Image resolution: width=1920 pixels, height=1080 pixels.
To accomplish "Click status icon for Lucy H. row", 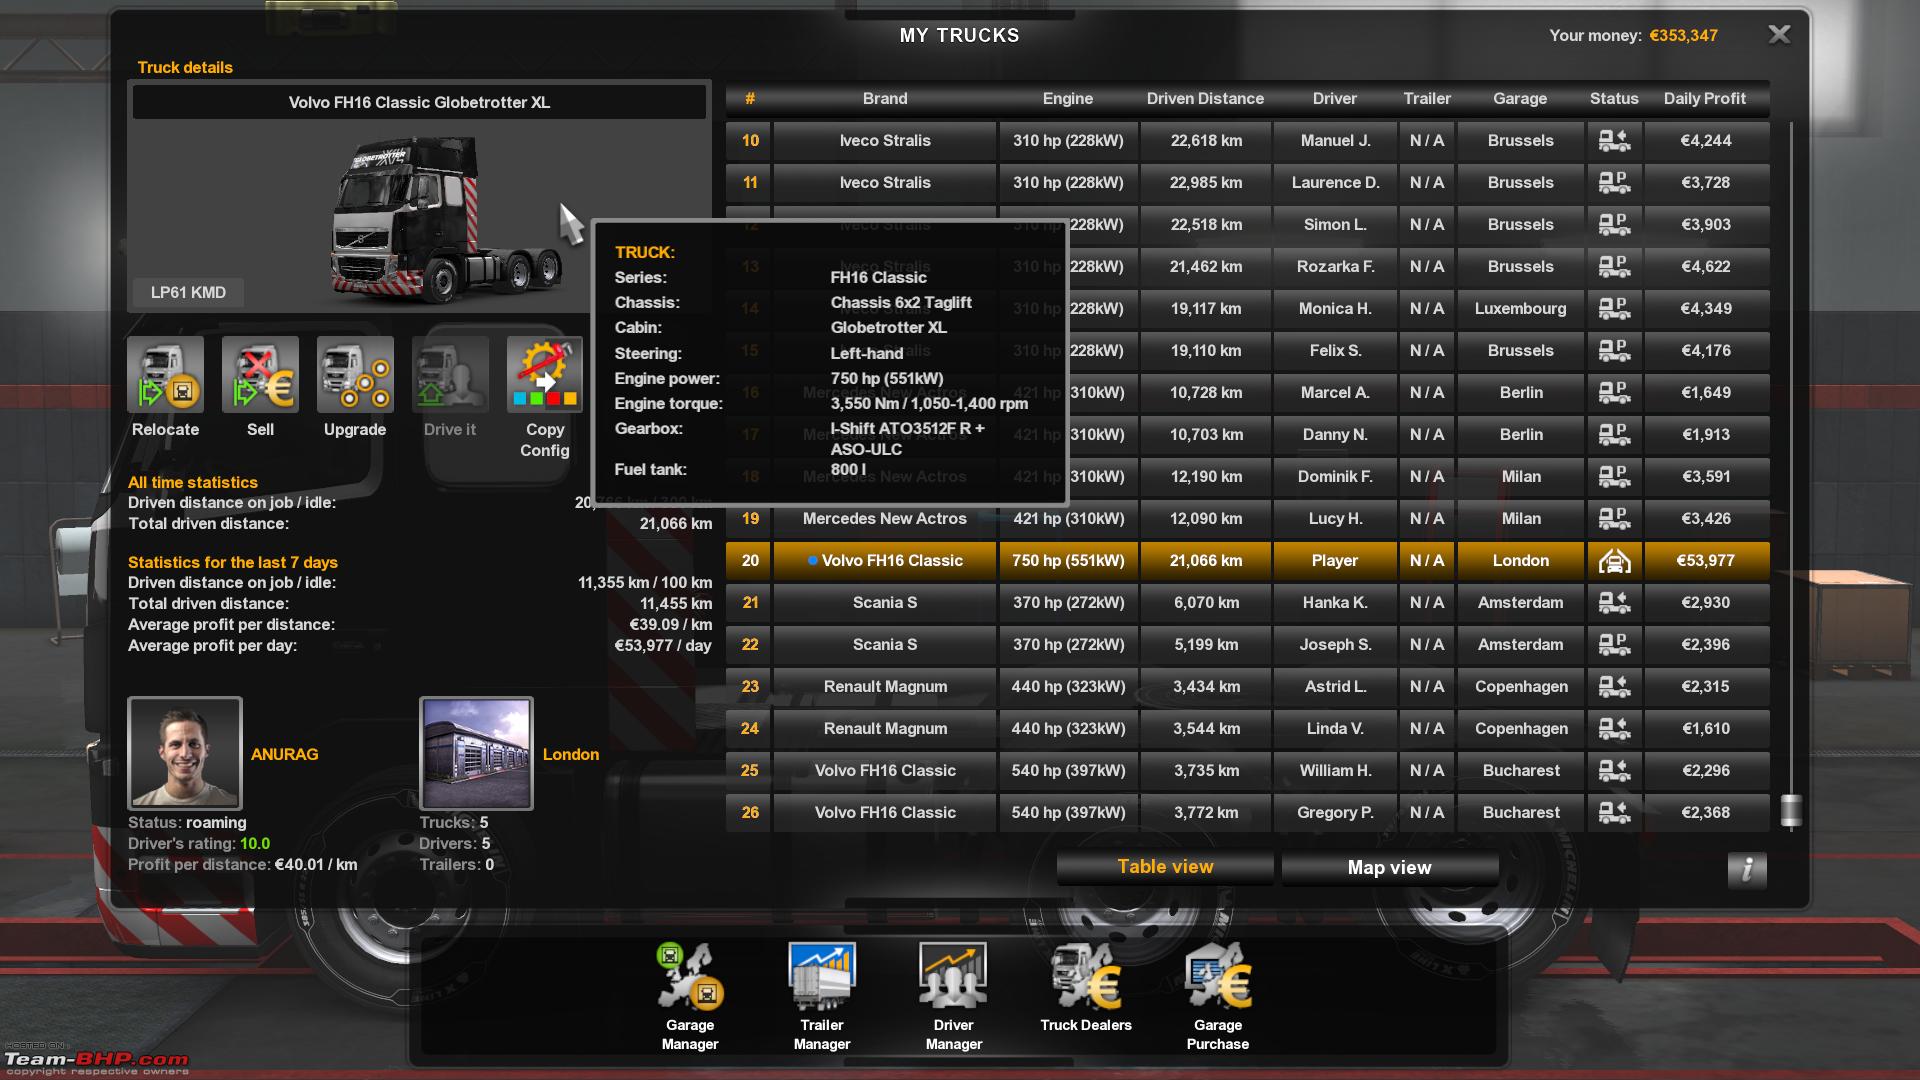I will pos(1614,519).
